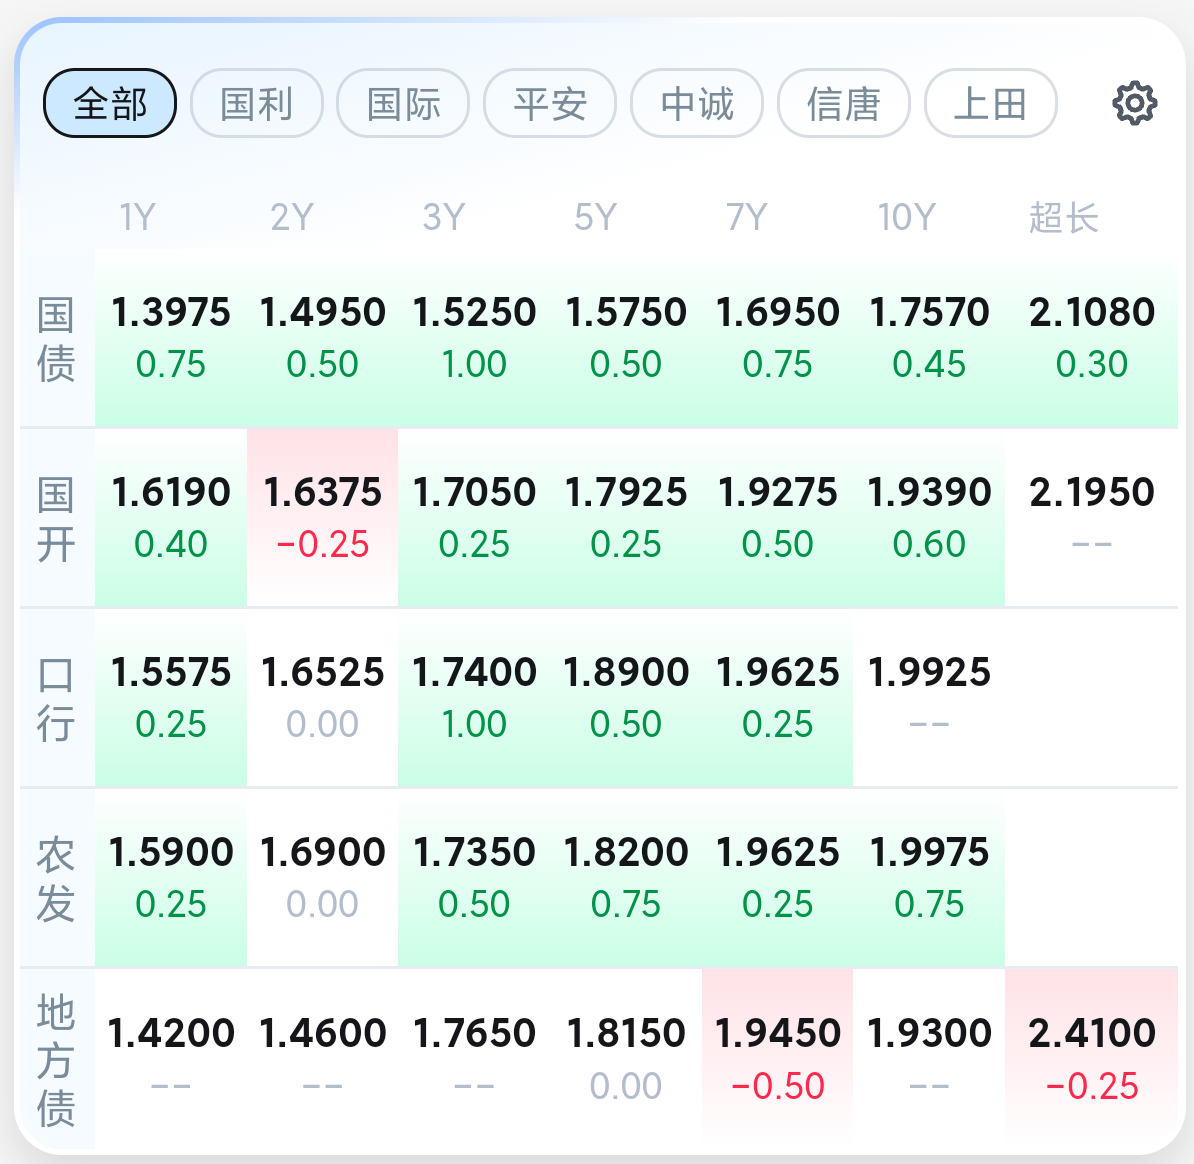
Task: Switch to the 上田 tab
Action: click(x=990, y=103)
